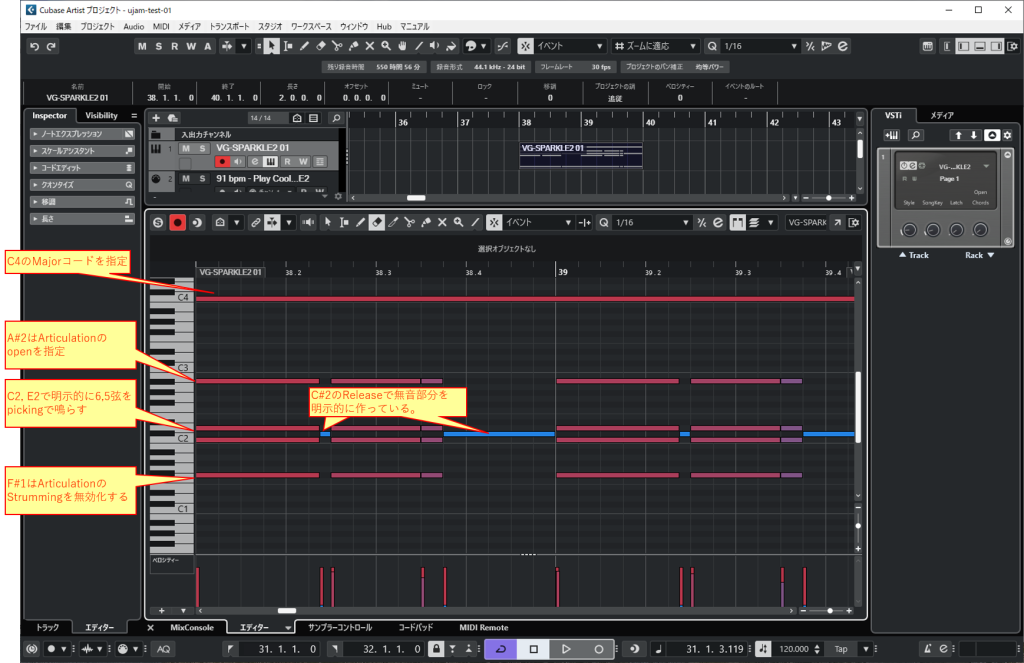Select the Draw pencil tool in key editor
This screenshot has height=663, width=1024.
point(359,222)
